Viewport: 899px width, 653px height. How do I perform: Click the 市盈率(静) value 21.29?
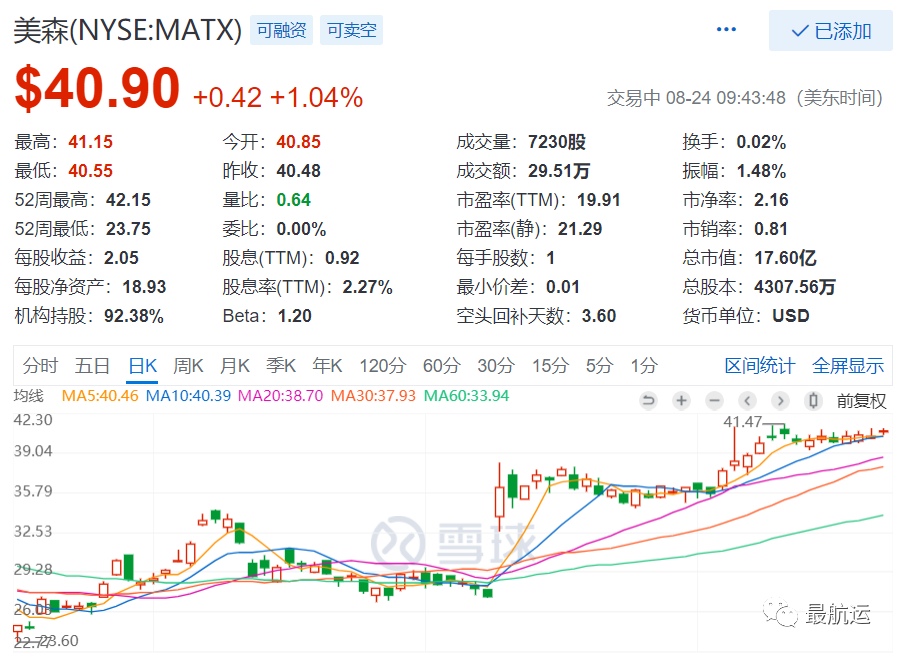(580, 229)
